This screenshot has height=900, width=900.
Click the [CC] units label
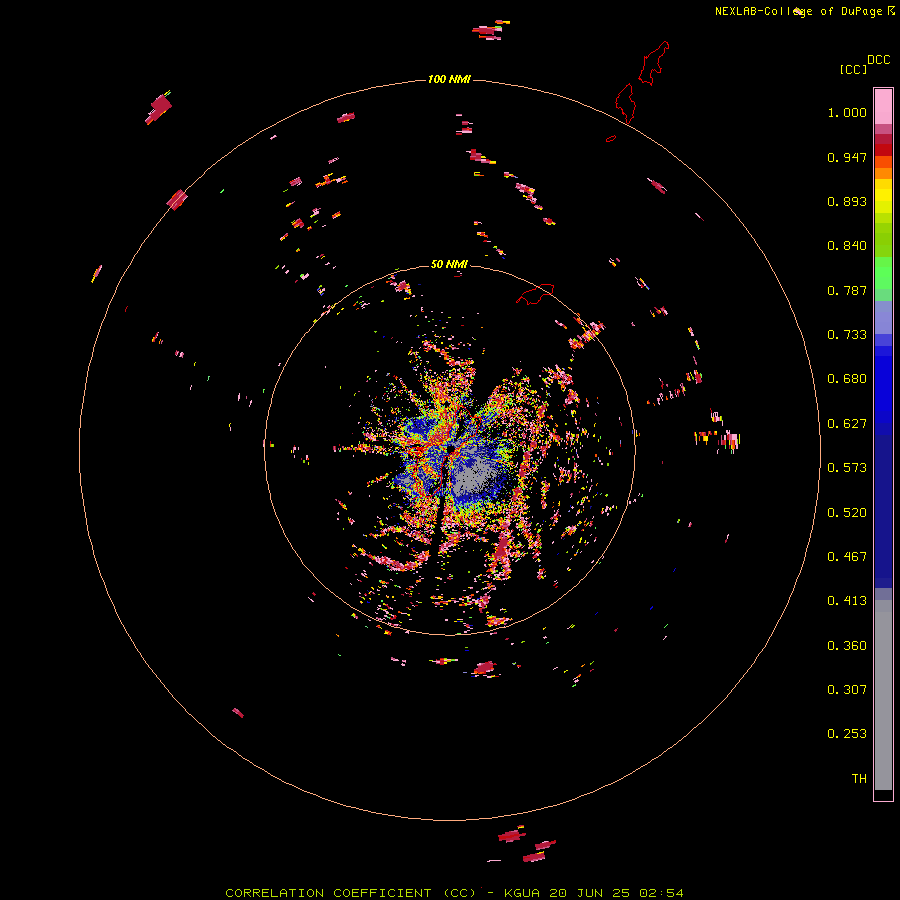(x=853, y=69)
